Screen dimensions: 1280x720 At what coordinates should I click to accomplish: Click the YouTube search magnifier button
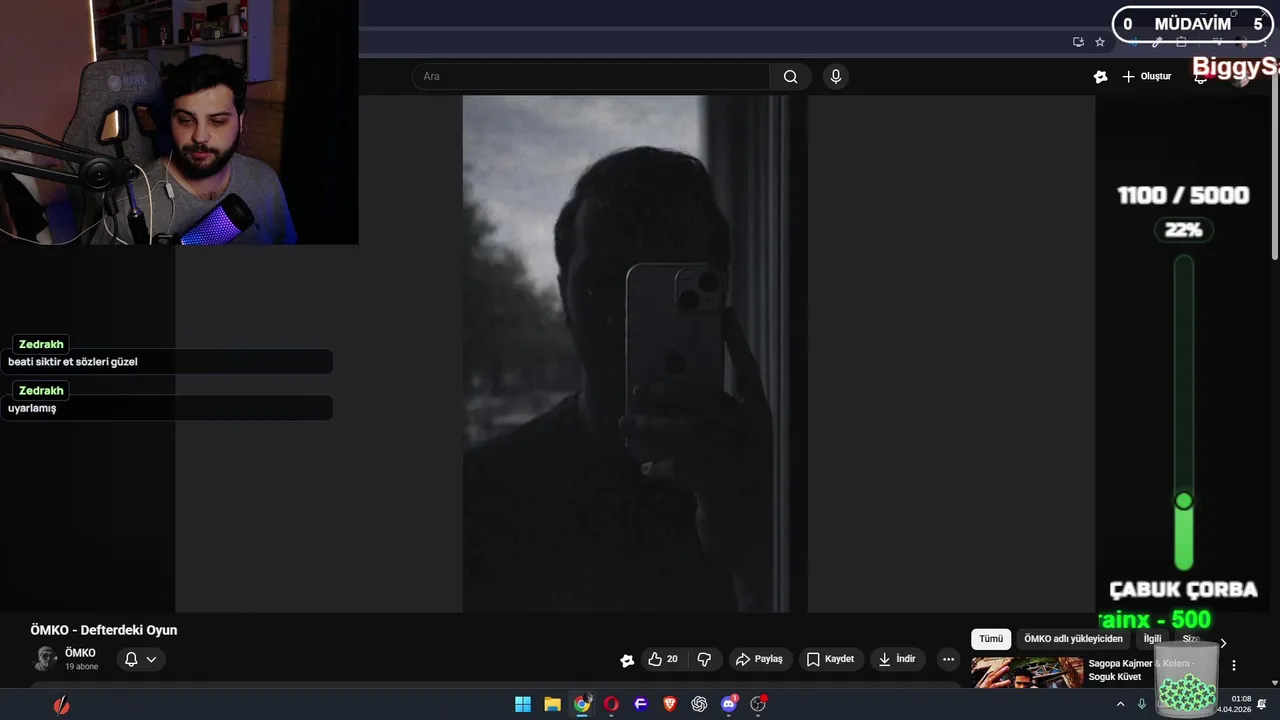[x=790, y=77]
